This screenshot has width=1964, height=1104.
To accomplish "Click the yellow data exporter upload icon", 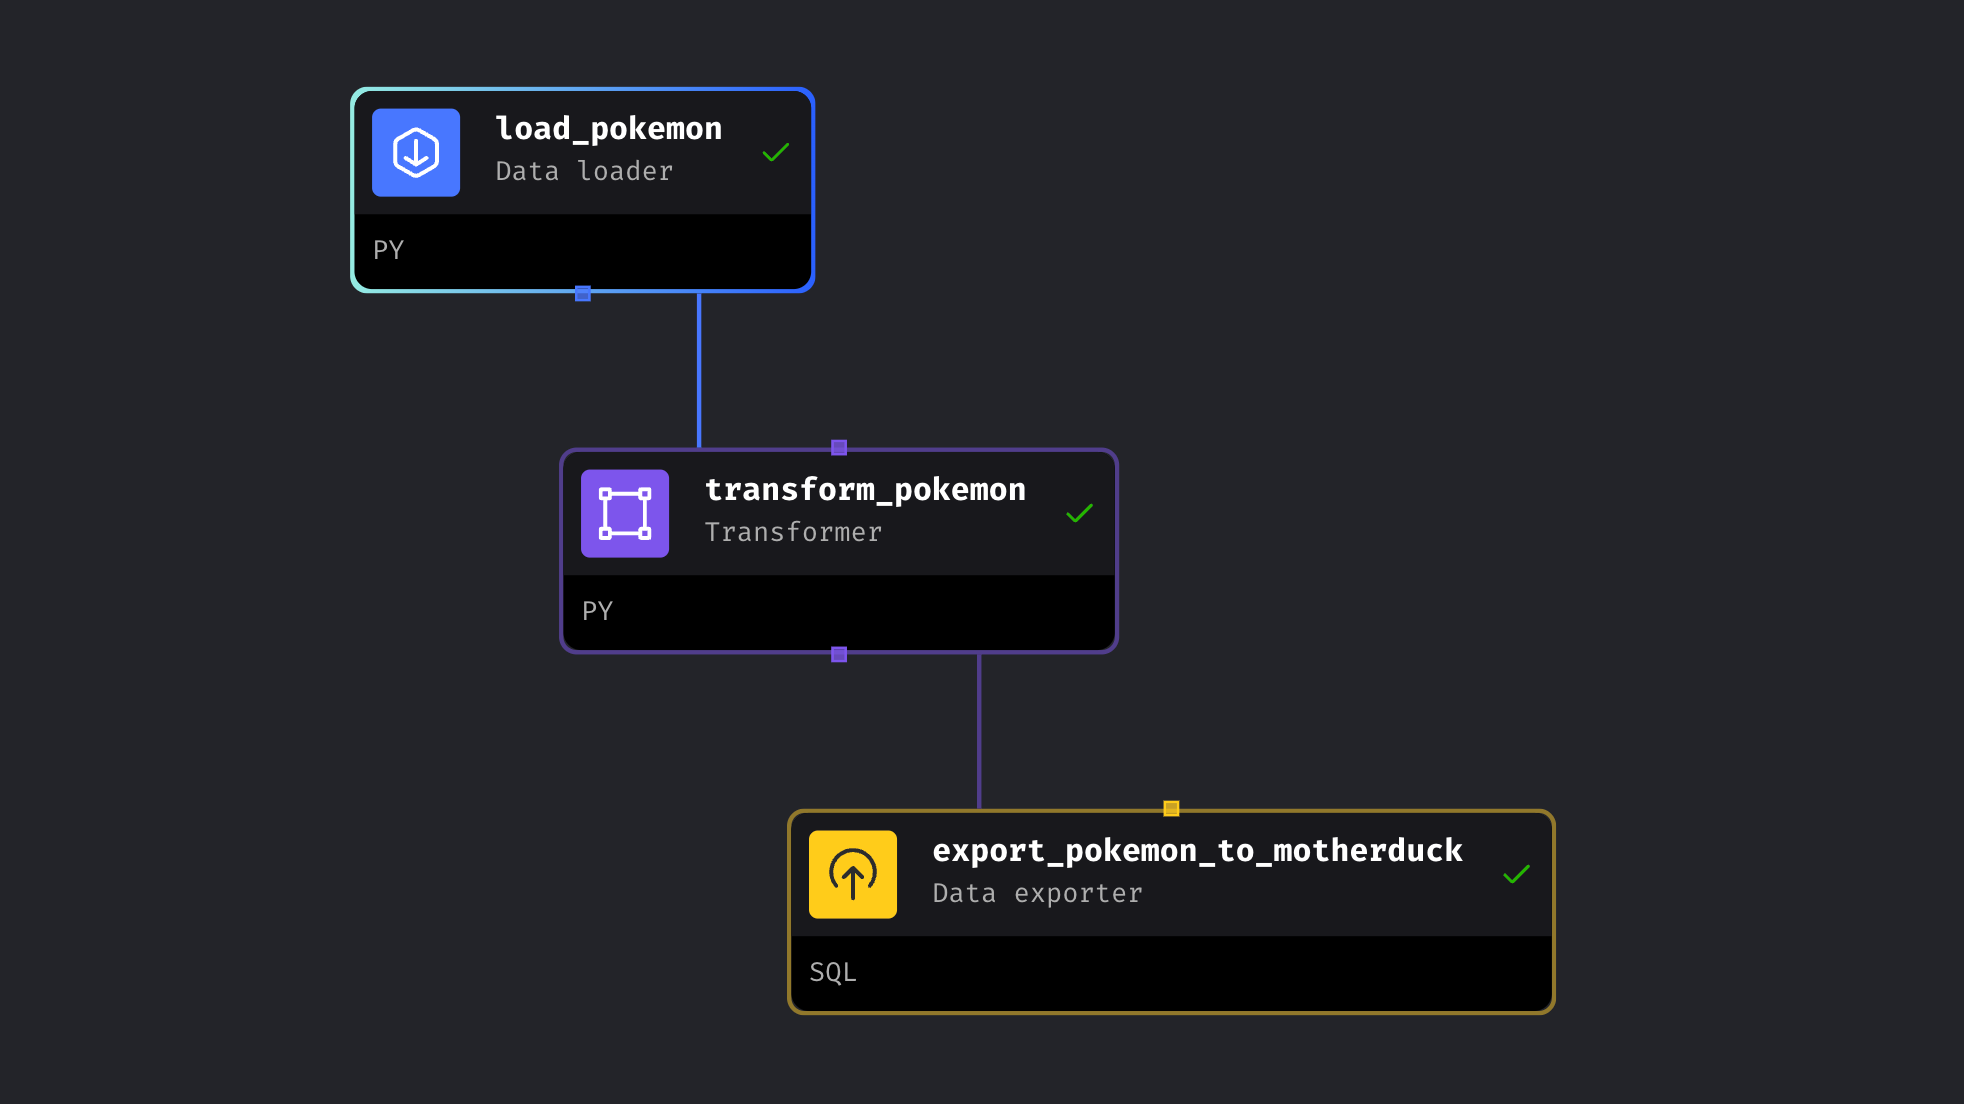I will click(x=853, y=875).
